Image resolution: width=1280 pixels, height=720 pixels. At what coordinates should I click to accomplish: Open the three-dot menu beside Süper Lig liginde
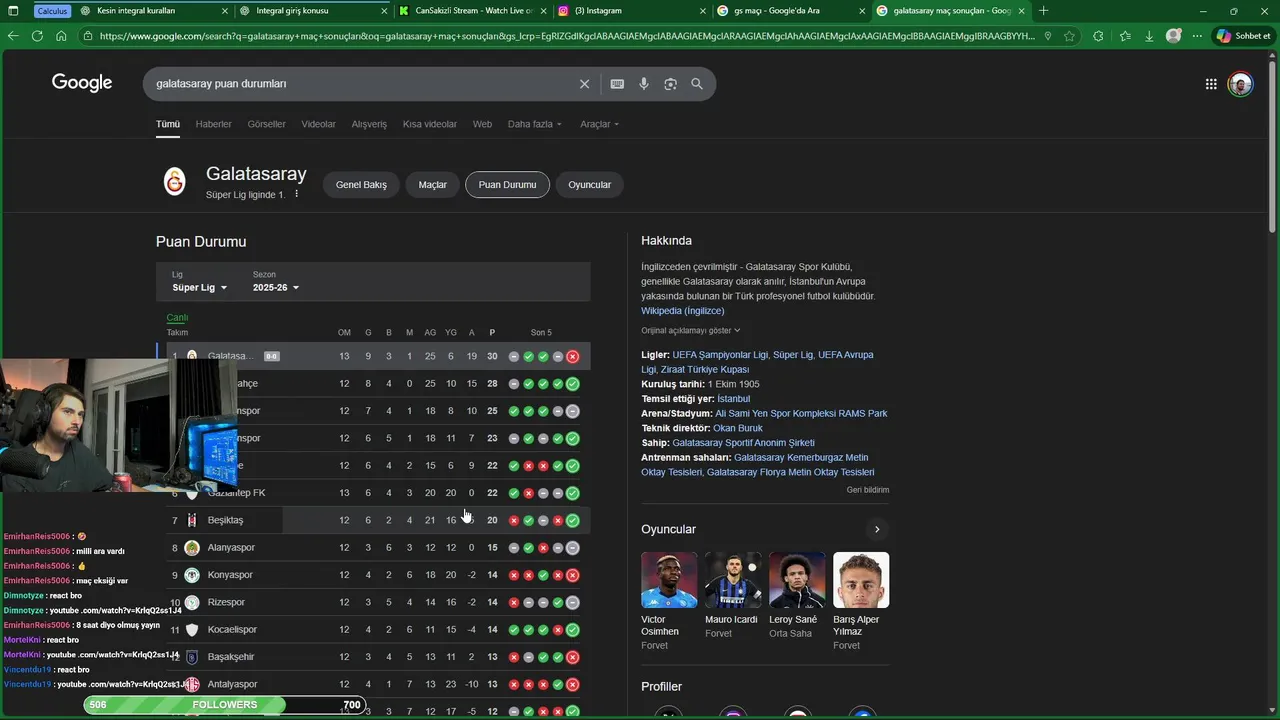pos(296,194)
